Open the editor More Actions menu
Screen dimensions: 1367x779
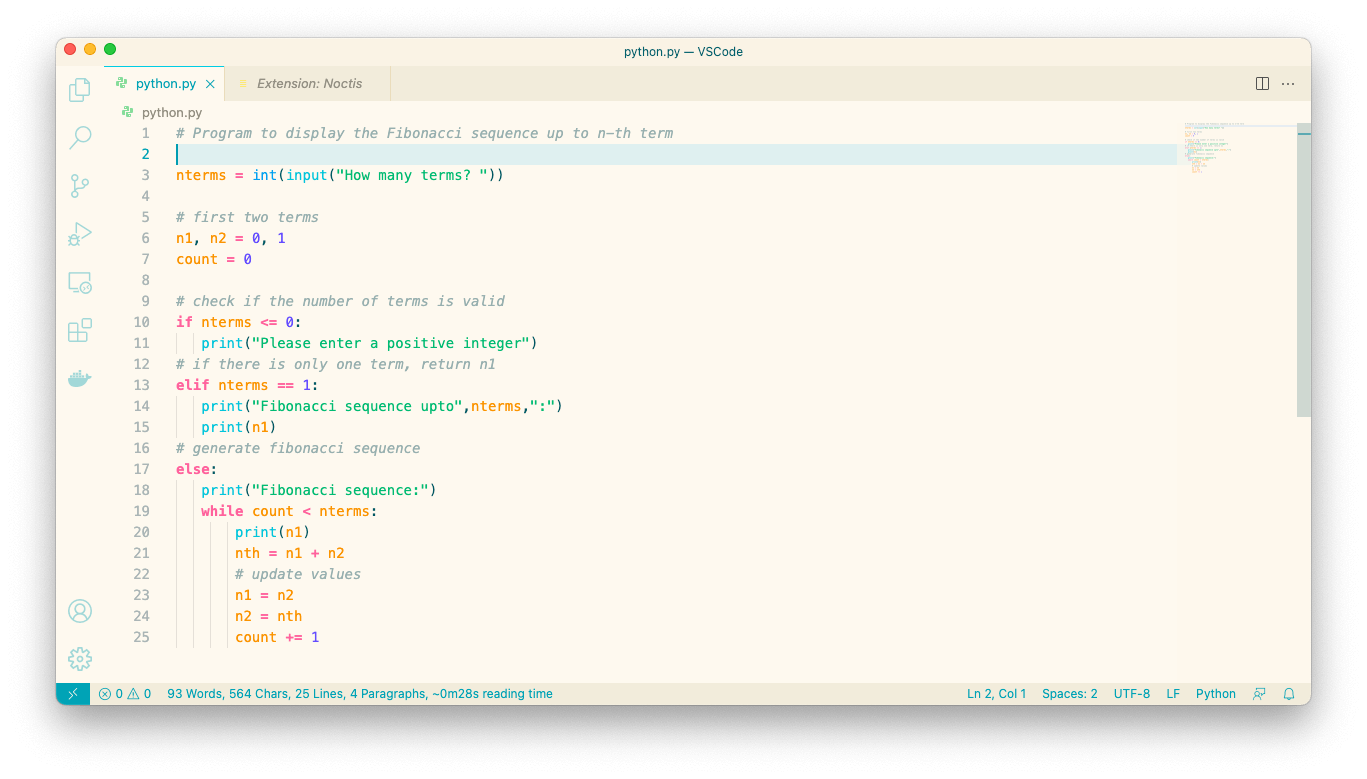coord(1288,84)
